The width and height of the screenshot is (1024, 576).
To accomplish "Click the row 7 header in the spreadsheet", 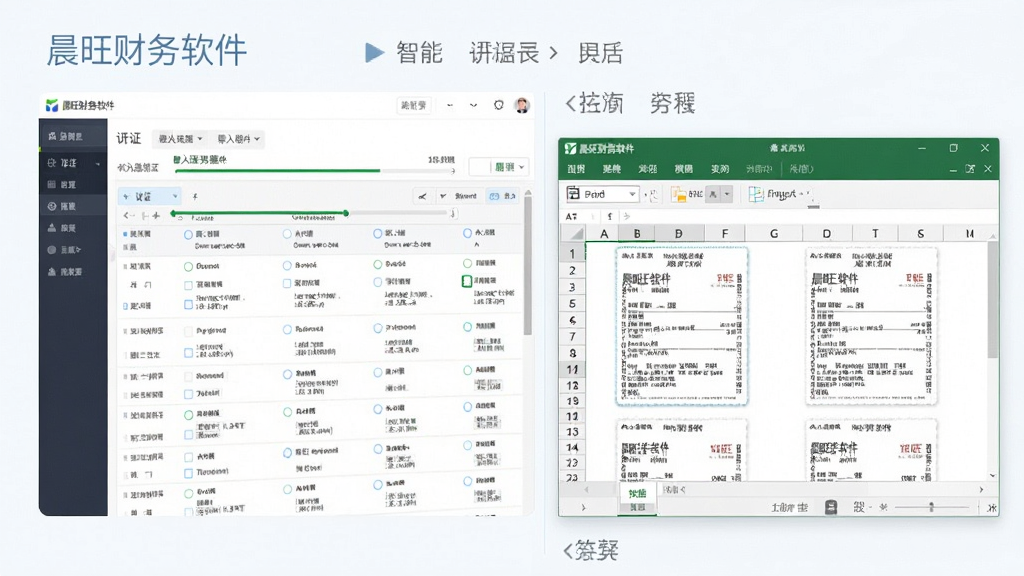I will (573, 336).
